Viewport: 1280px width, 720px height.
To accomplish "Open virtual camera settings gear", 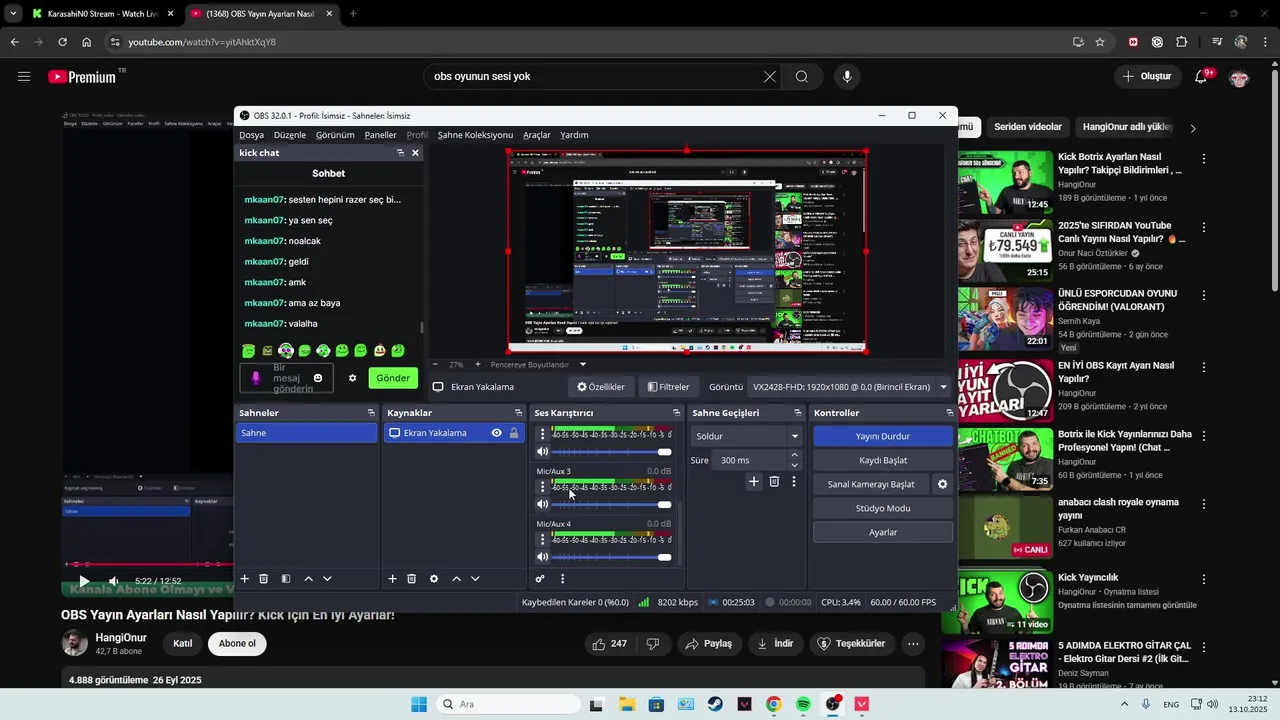I will (942, 484).
